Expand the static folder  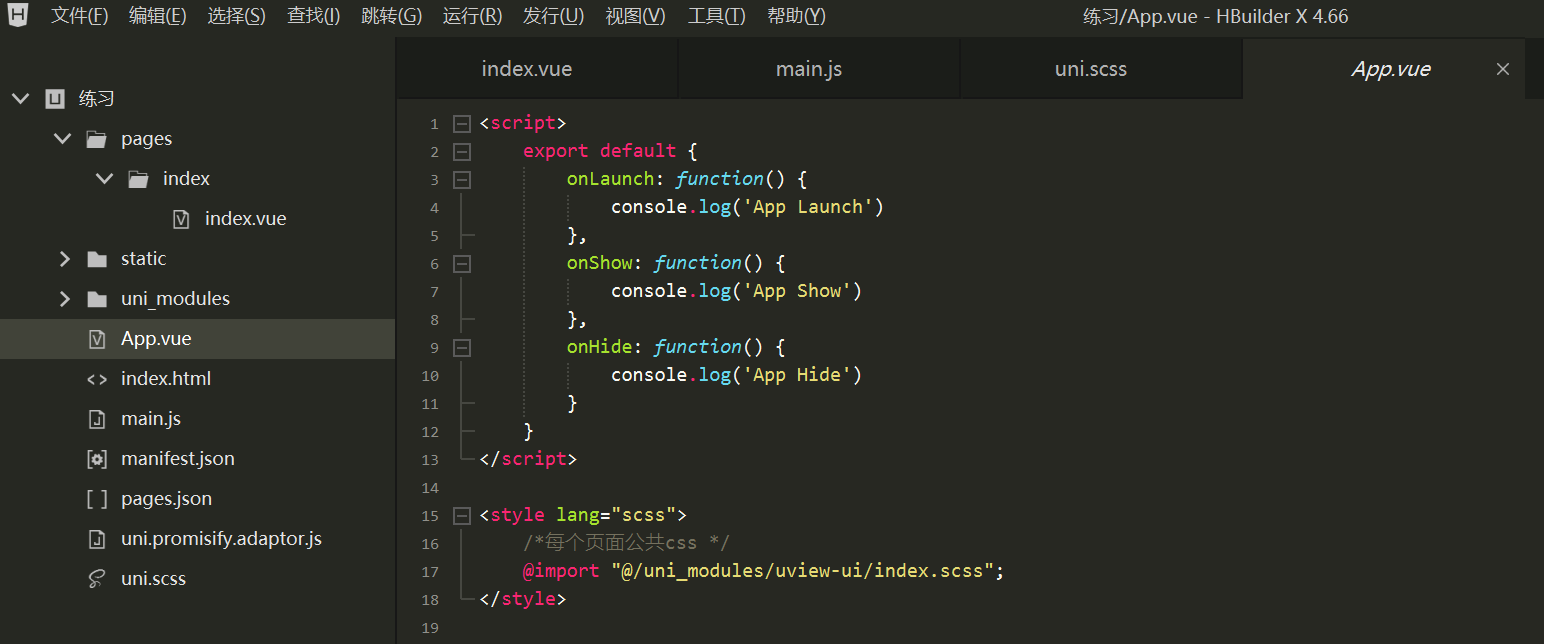pos(63,258)
